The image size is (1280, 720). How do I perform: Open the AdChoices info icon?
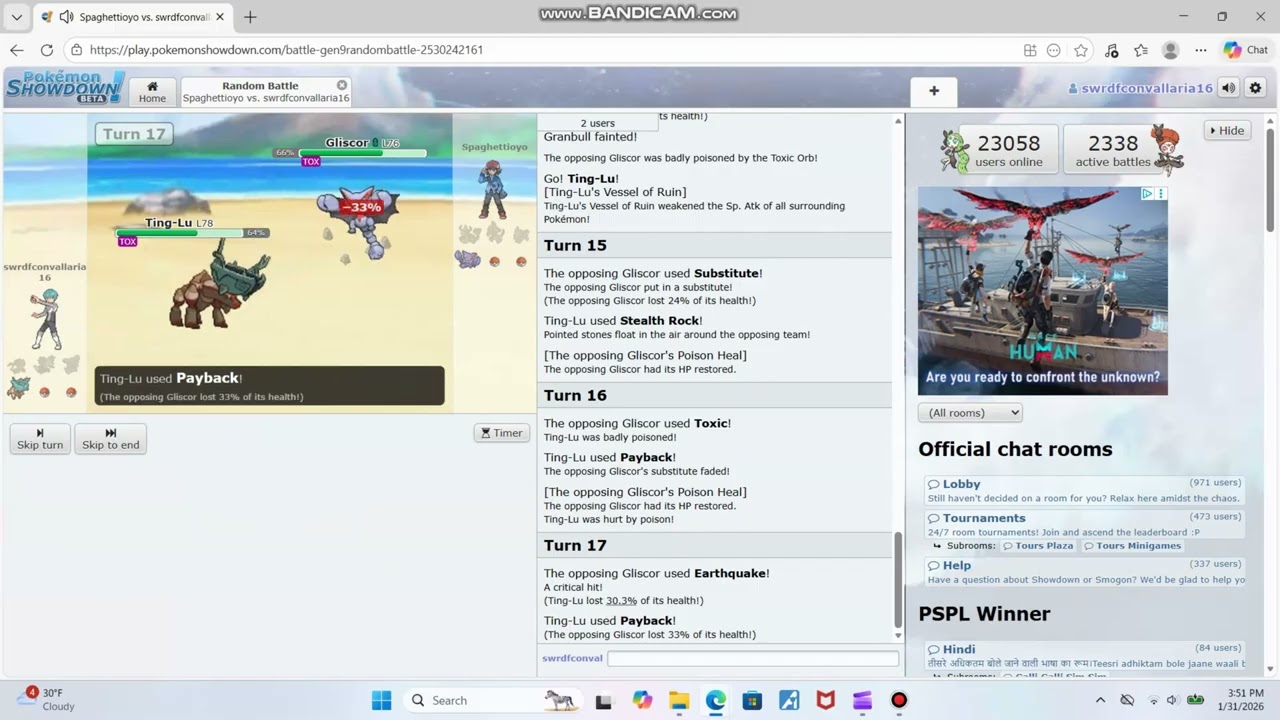(1147, 194)
